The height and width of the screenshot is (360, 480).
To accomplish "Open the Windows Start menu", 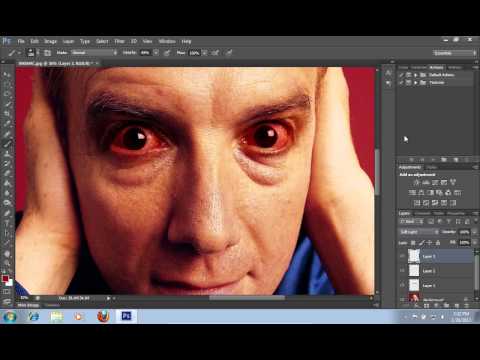I will pos(10,316).
